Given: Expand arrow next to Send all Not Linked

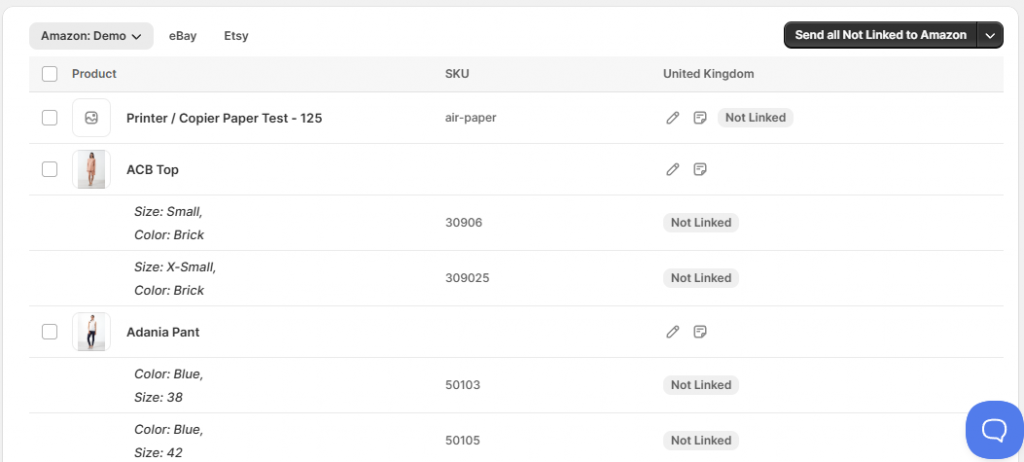Looking at the screenshot, I should pyautogui.click(x=990, y=36).
